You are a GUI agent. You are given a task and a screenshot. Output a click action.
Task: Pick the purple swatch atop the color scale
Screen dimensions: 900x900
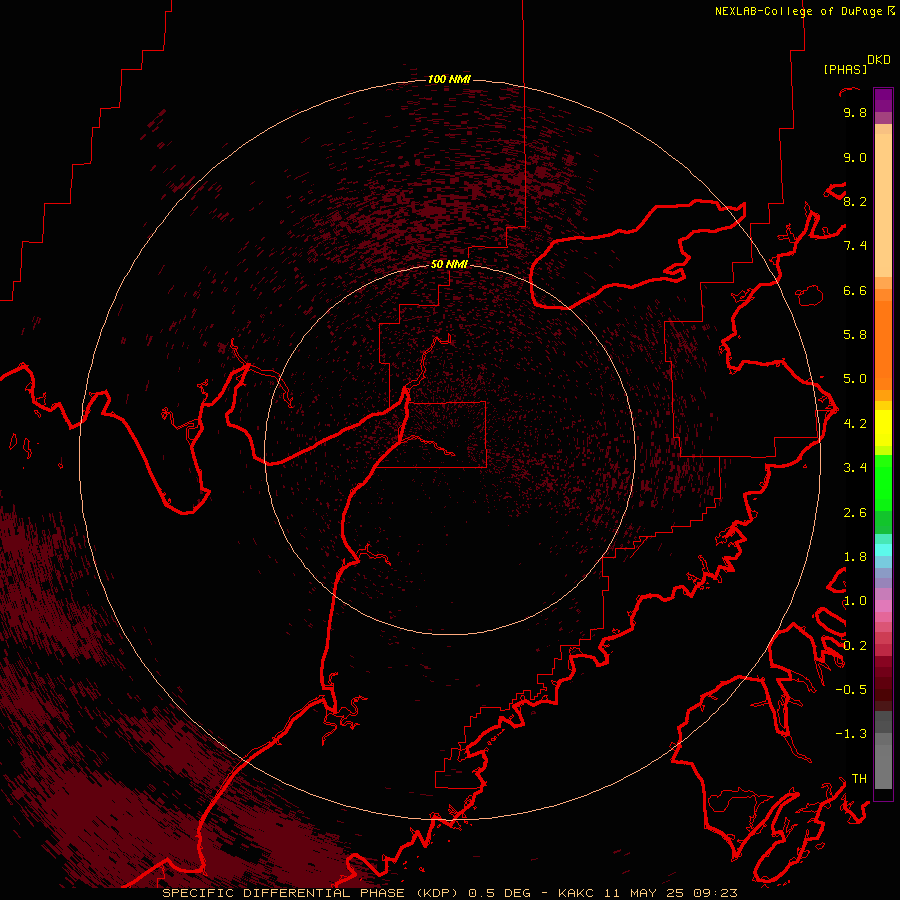click(883, 100)
